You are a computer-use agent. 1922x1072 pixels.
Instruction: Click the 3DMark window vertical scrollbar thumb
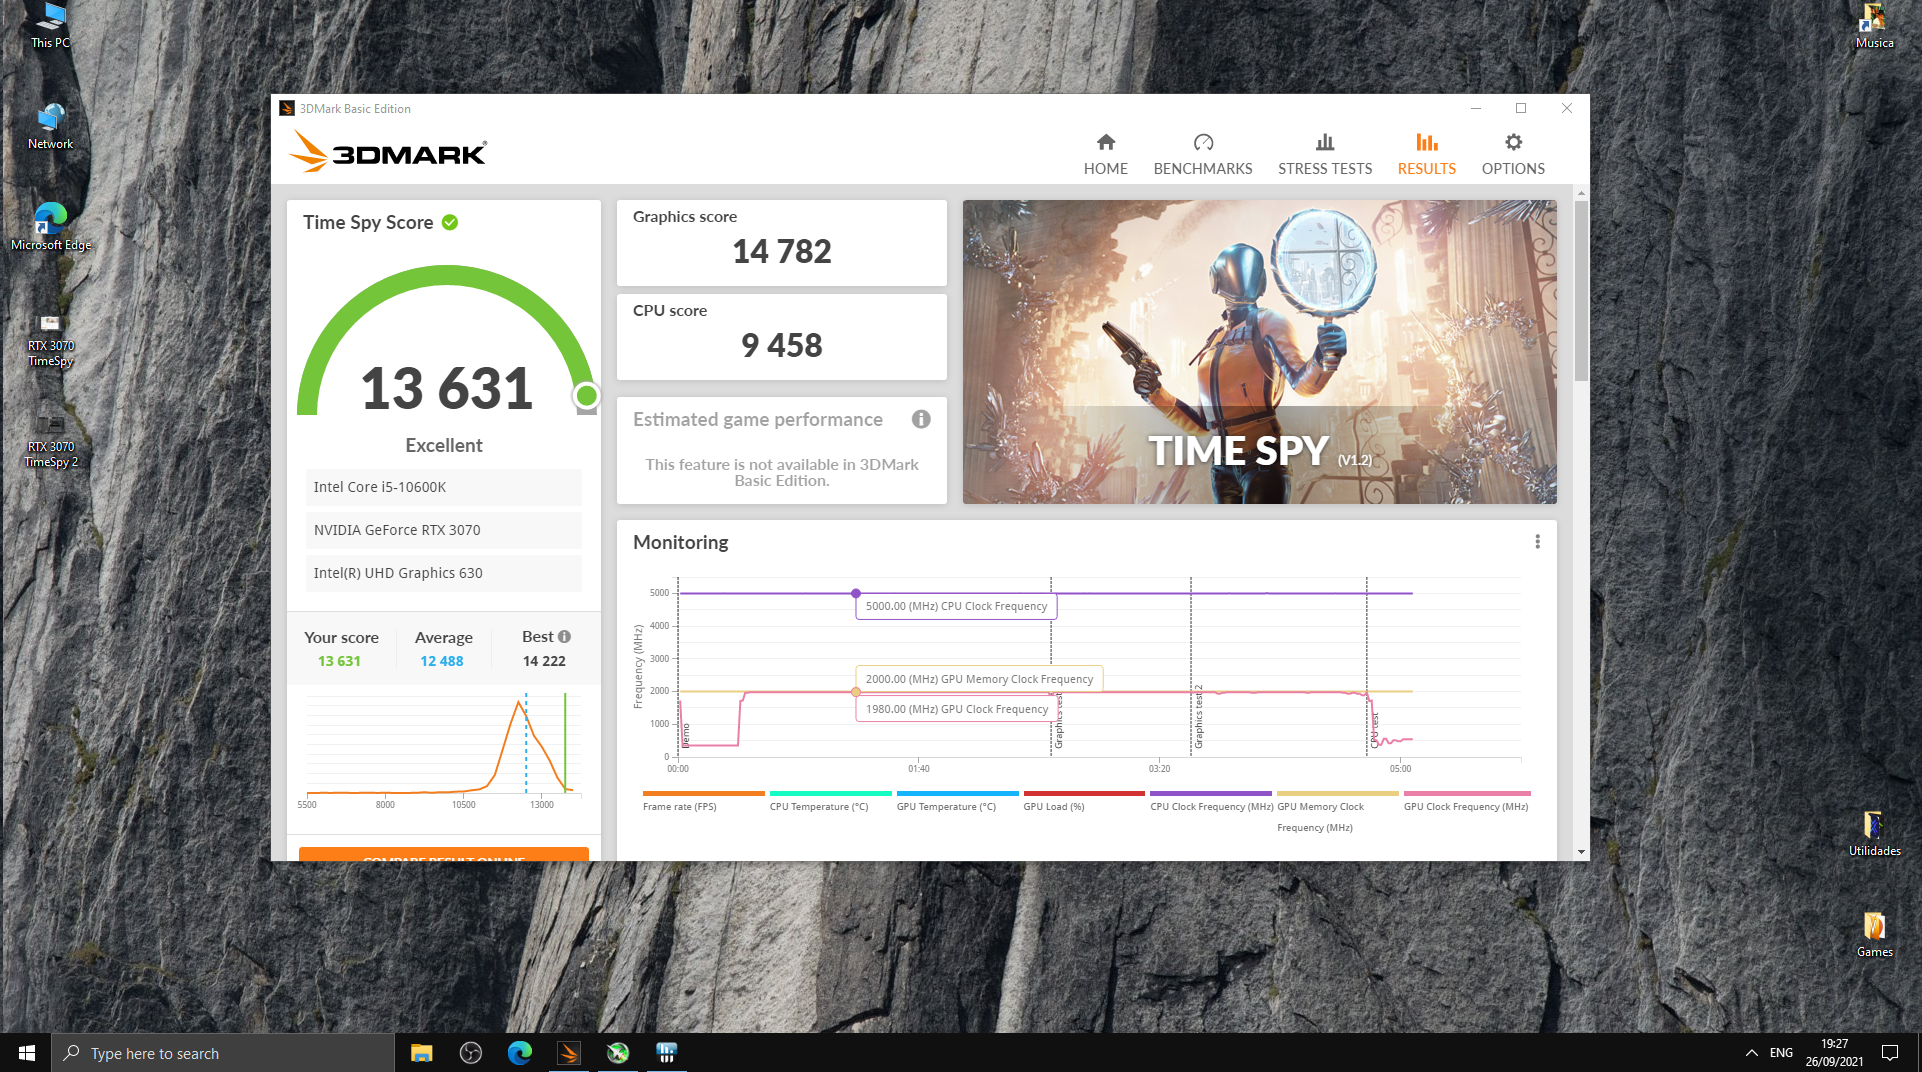pyautogui.click(x=1581, y=290)
